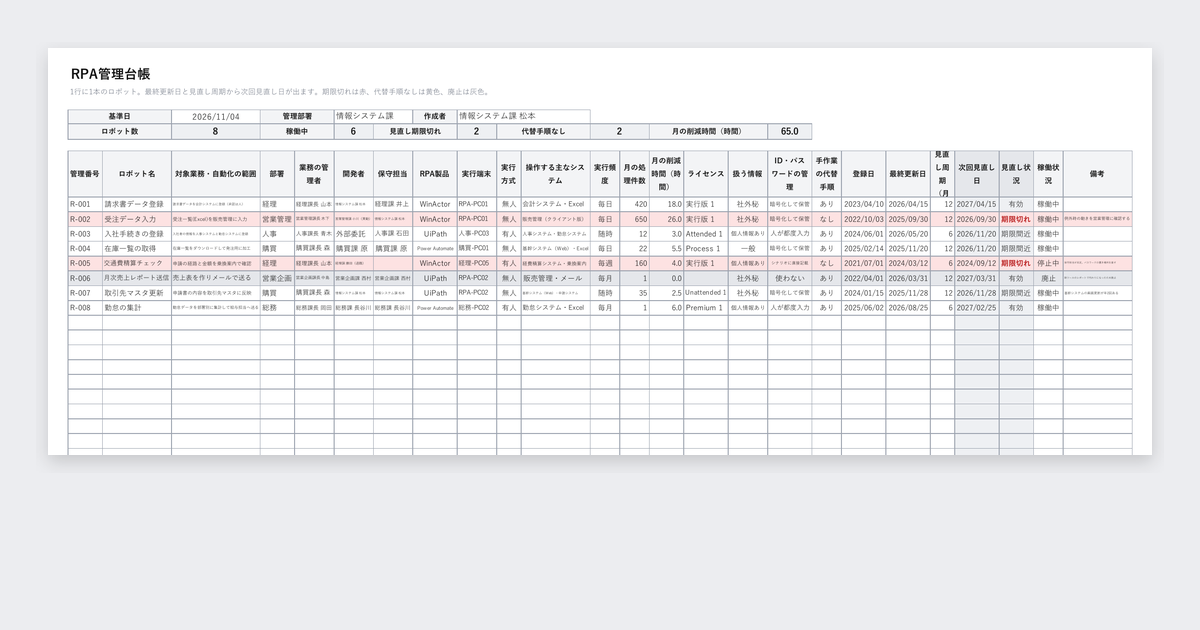Click the 廃止 status cell in row R-006
Viewport: 1200px width, 630px height.
pos(1048,278)
